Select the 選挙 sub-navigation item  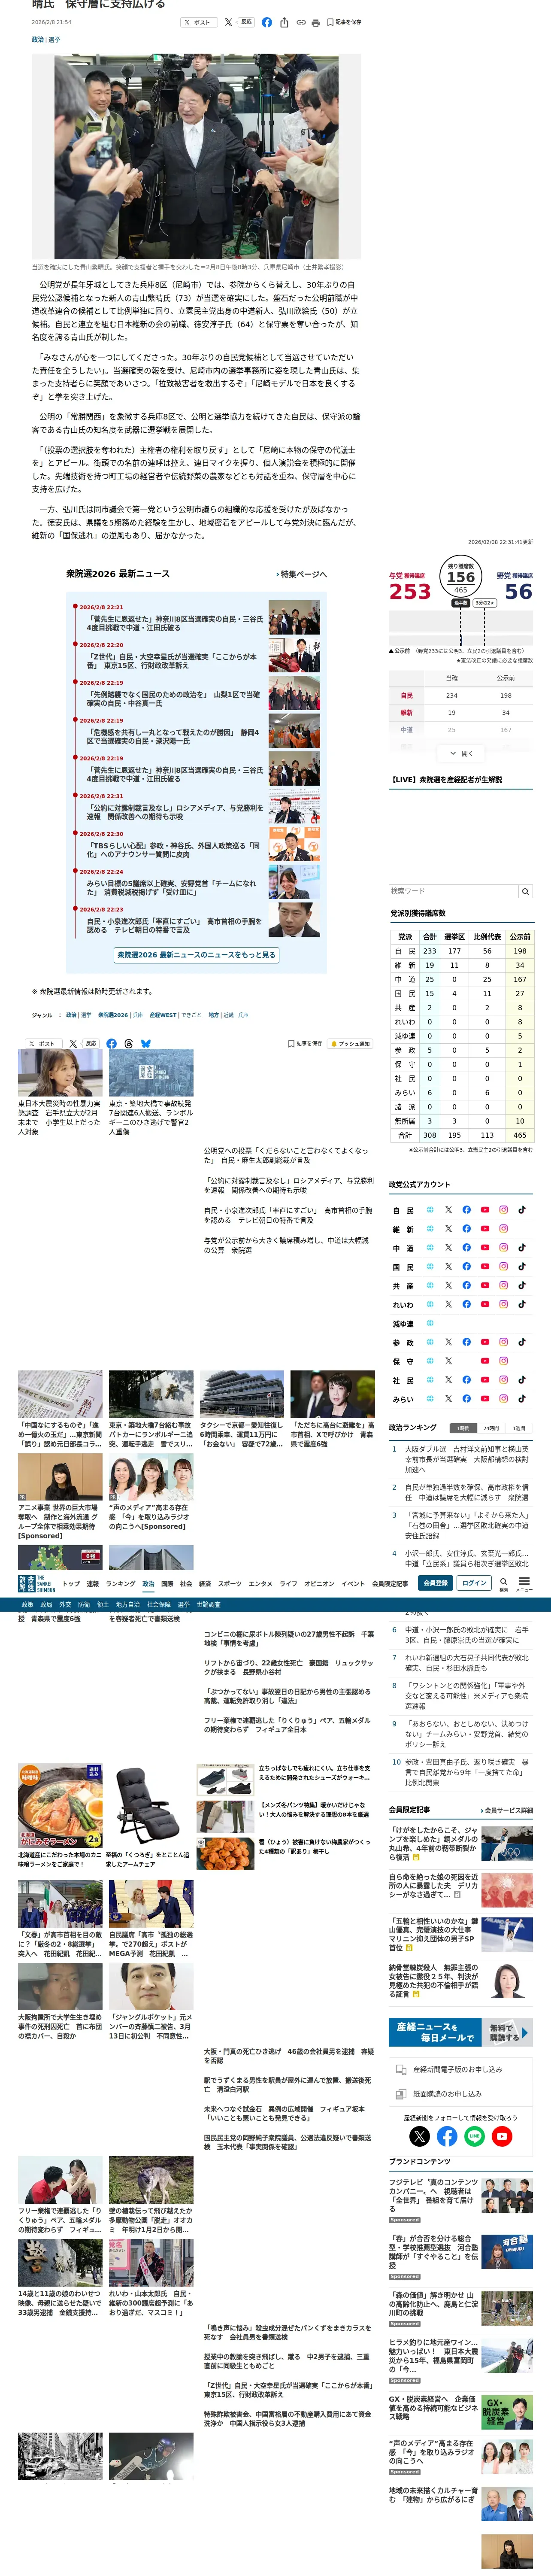(x=184, y=1604)
